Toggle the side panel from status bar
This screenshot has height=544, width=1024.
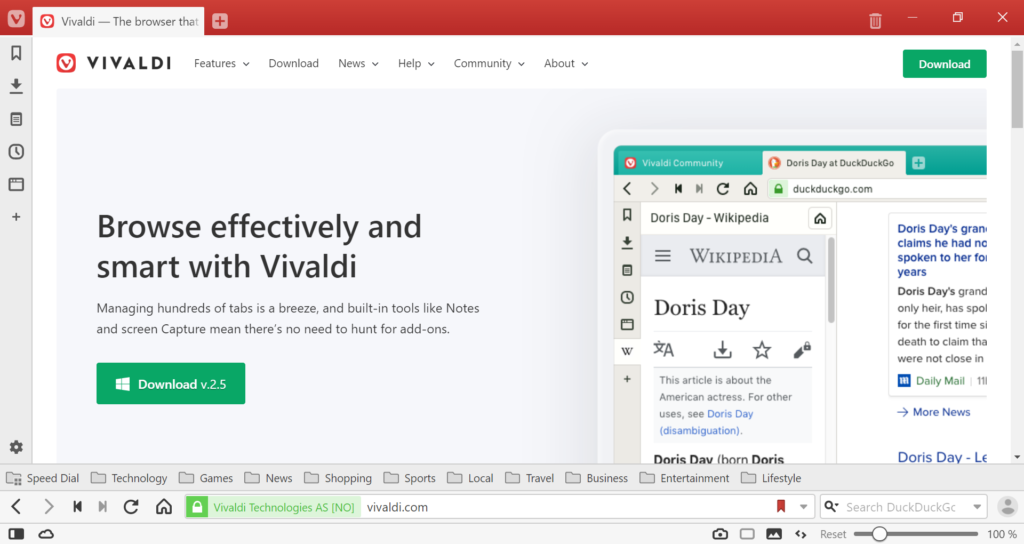click(x=16, y=534)
